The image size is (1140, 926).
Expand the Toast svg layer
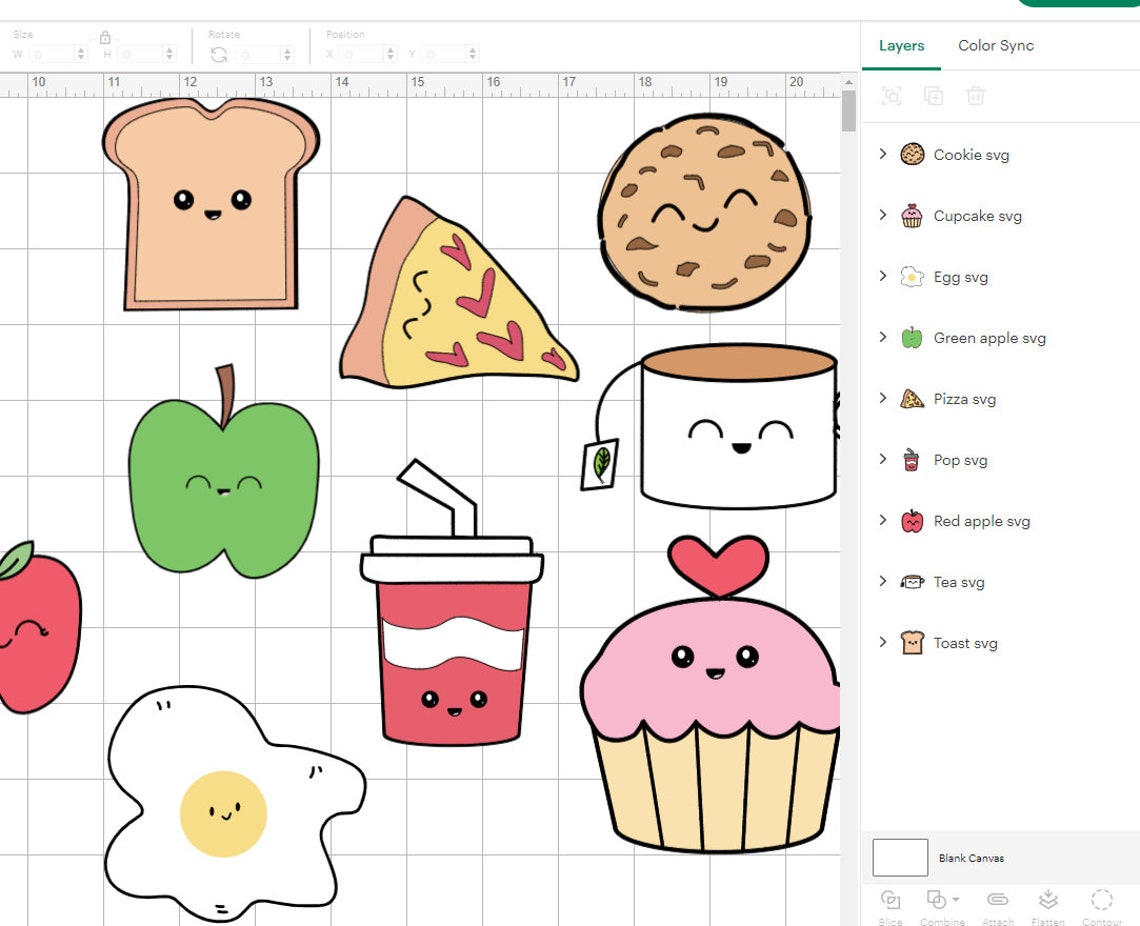tap(883, 642)
